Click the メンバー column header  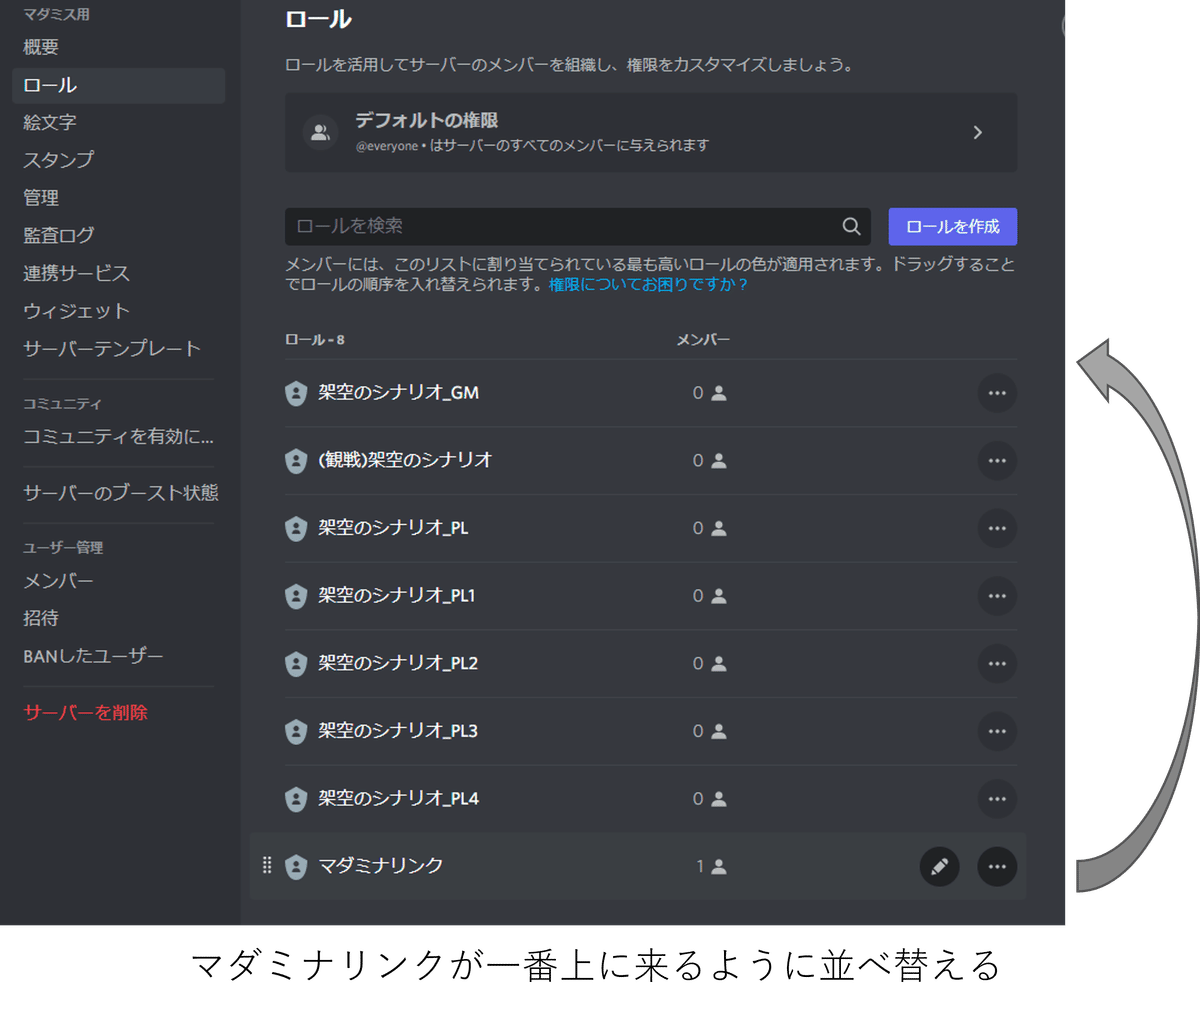[x=703, y=340]
